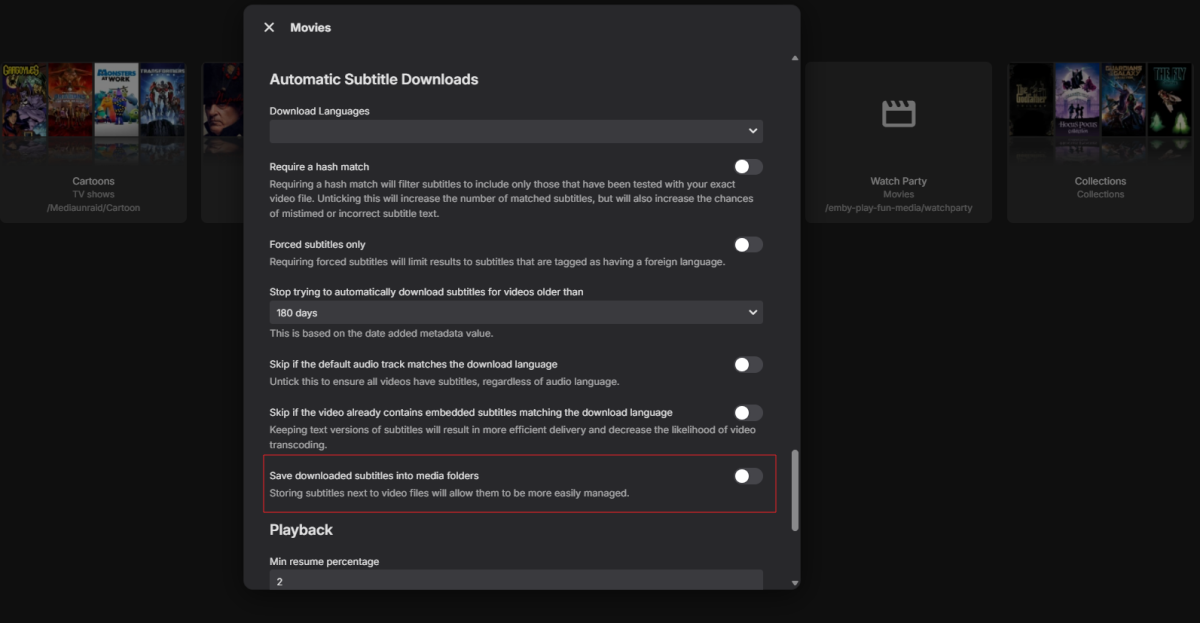
Task: Close the Movies settings dialog
Action: tap(269, 28)
